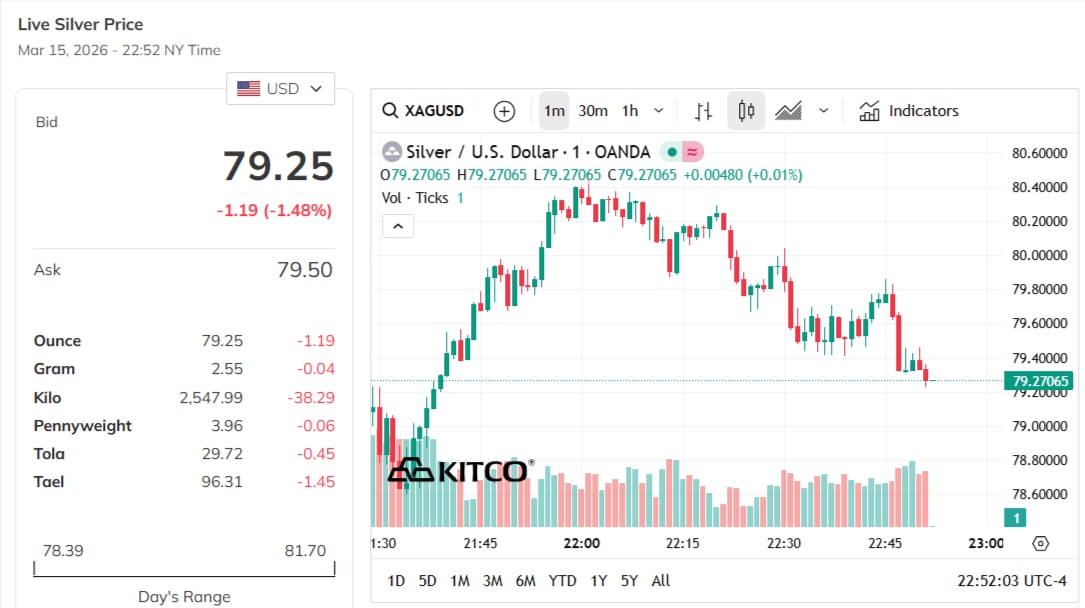Click the Kitco logo on chart

(460, 470)
